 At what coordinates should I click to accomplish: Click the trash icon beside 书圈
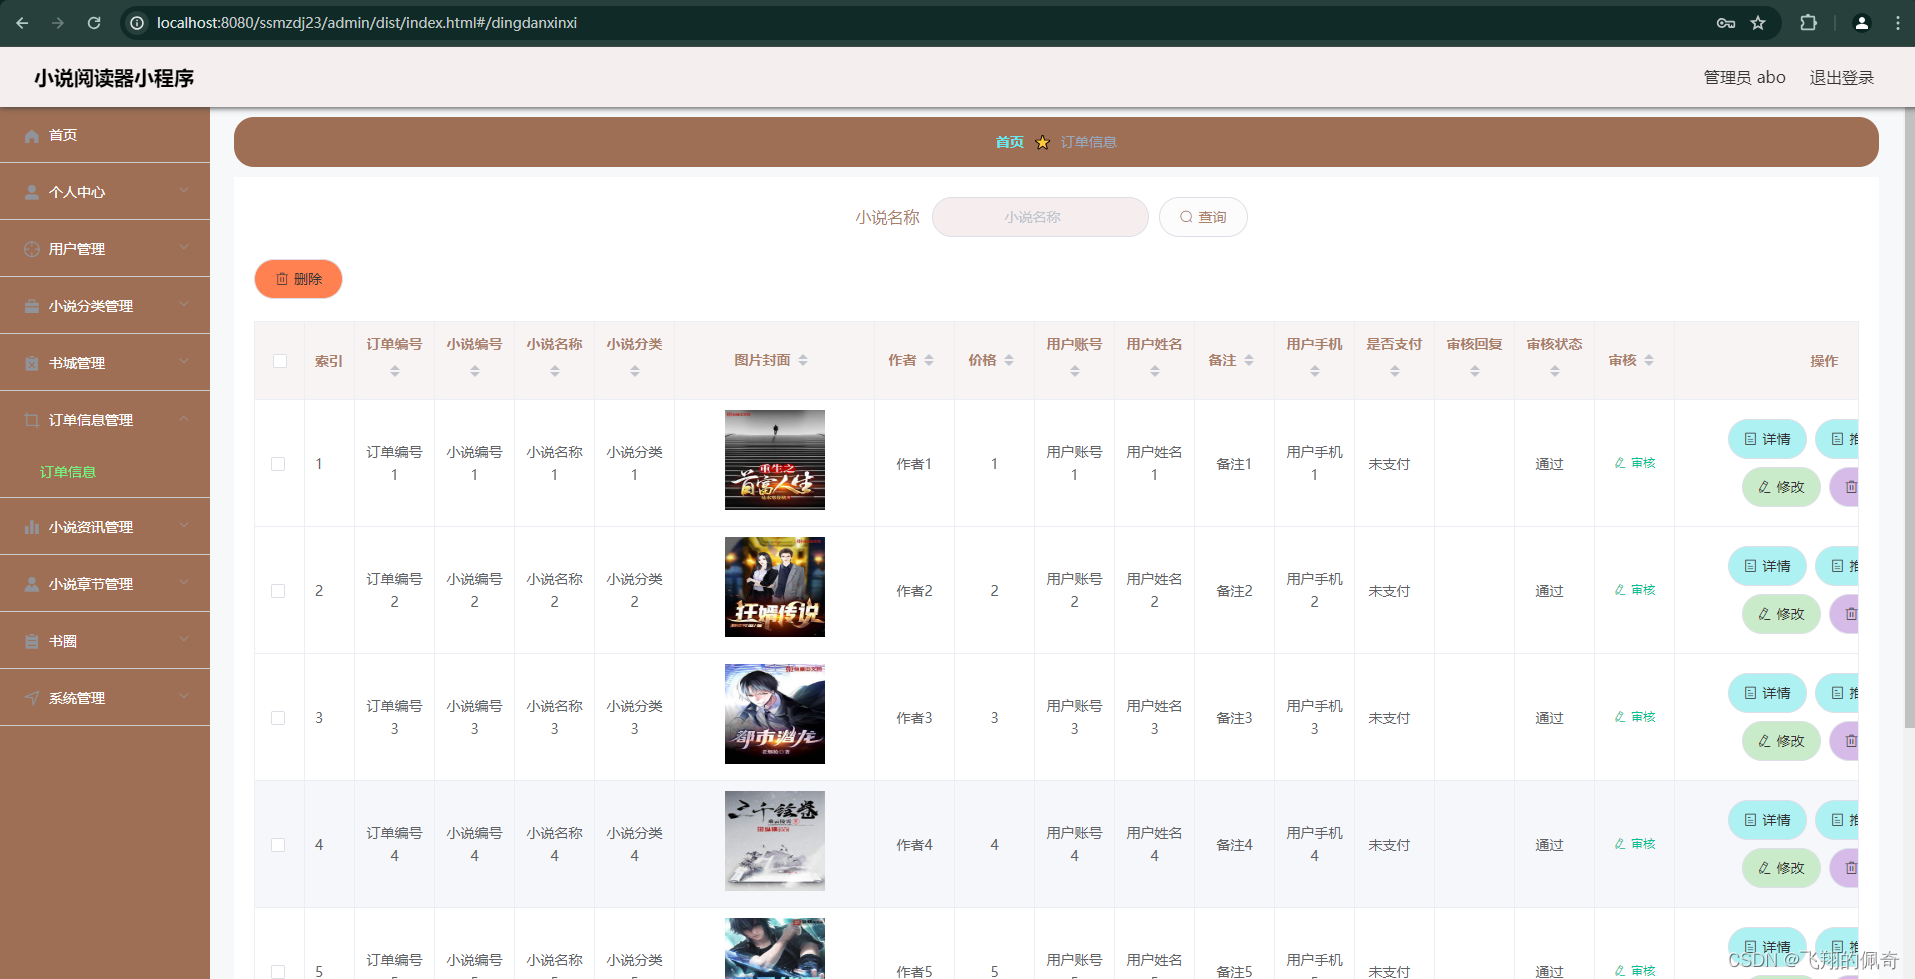pos(32,641)
